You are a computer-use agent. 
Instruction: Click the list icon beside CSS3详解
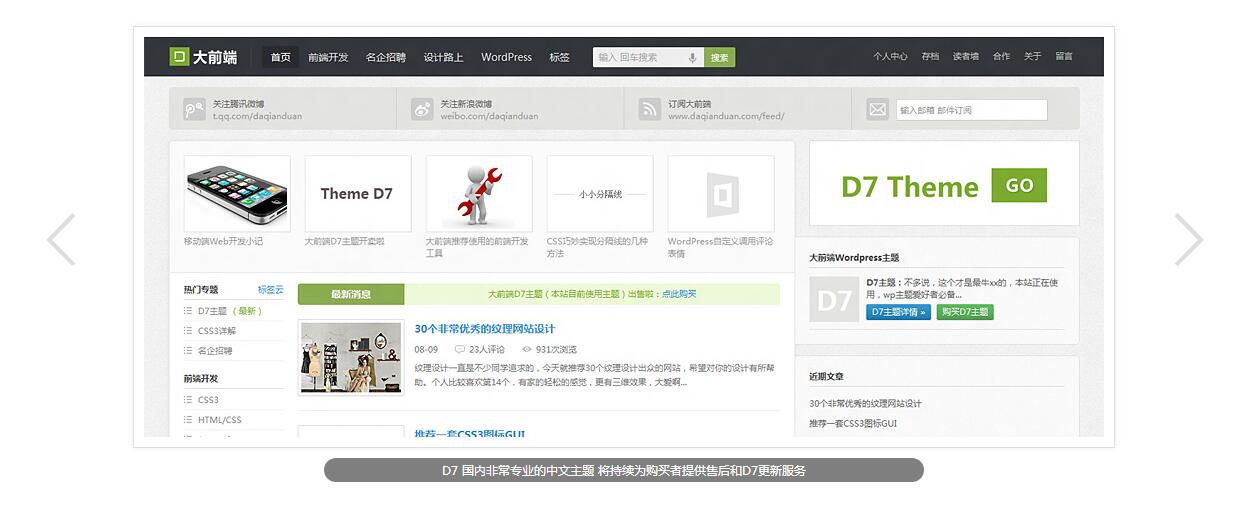click(188, 331)
